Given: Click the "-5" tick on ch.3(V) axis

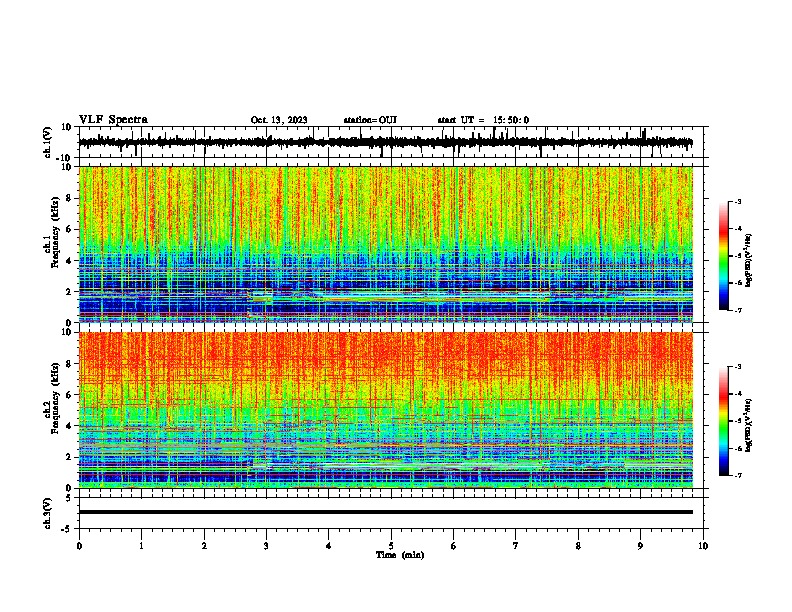Looking at the screenshot, I should point(67,529).
